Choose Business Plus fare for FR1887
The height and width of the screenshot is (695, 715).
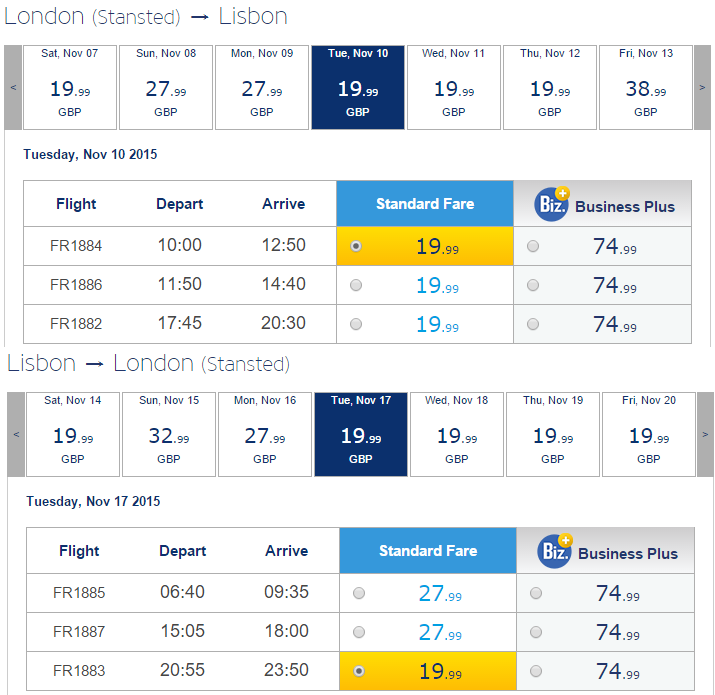pyautogui.click(x=536, y=632)
